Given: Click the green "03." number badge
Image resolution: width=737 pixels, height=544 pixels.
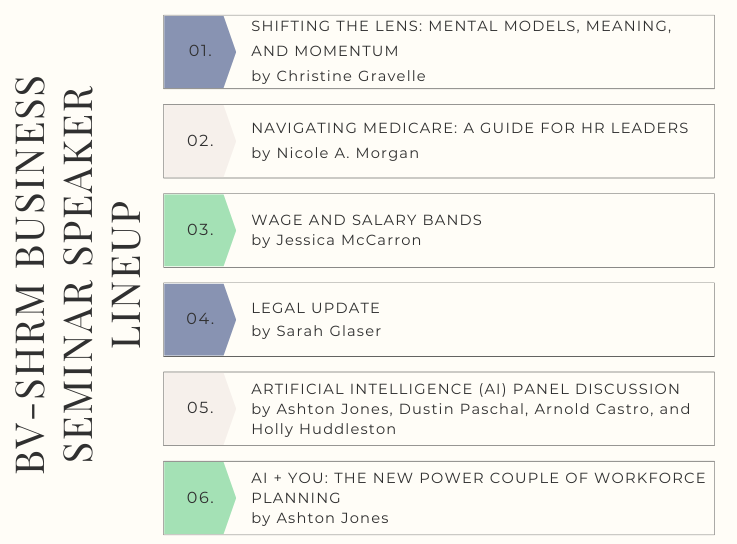Looking at the screenshot, I should (199, 230).
